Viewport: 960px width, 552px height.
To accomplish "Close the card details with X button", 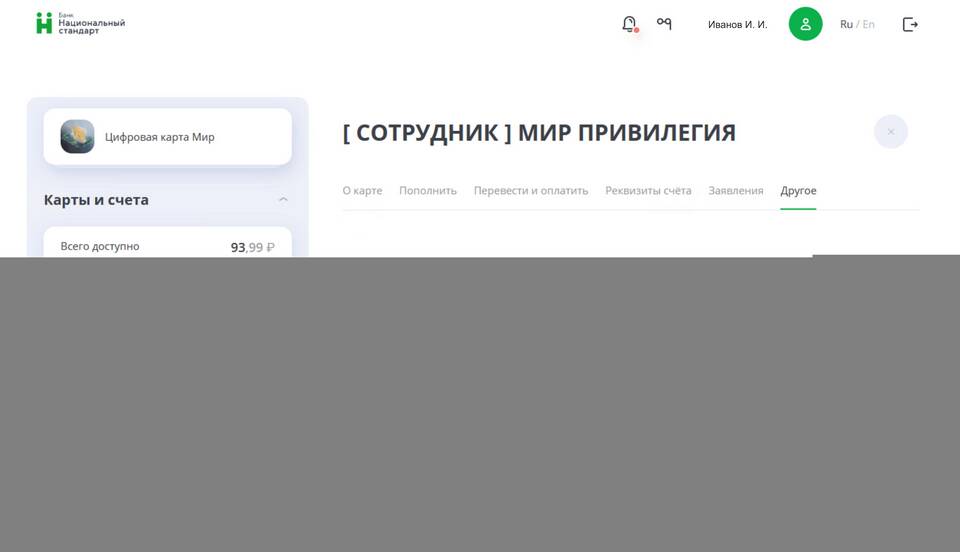I will [890, 132].
